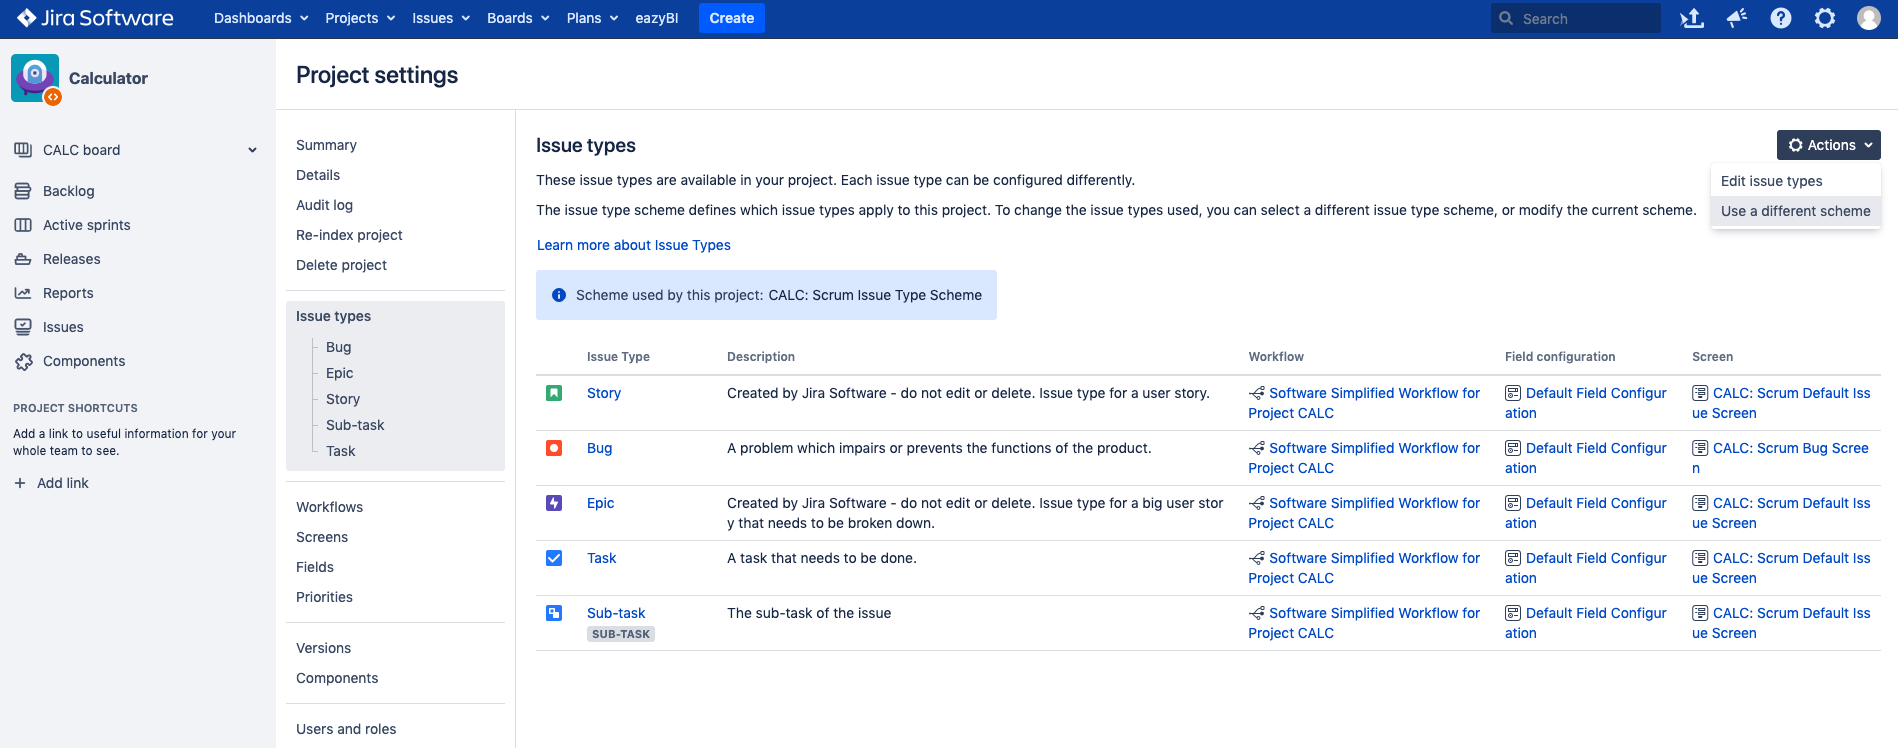
Task: Open Backlog in the sidebar
Action: tap(68, 191)
